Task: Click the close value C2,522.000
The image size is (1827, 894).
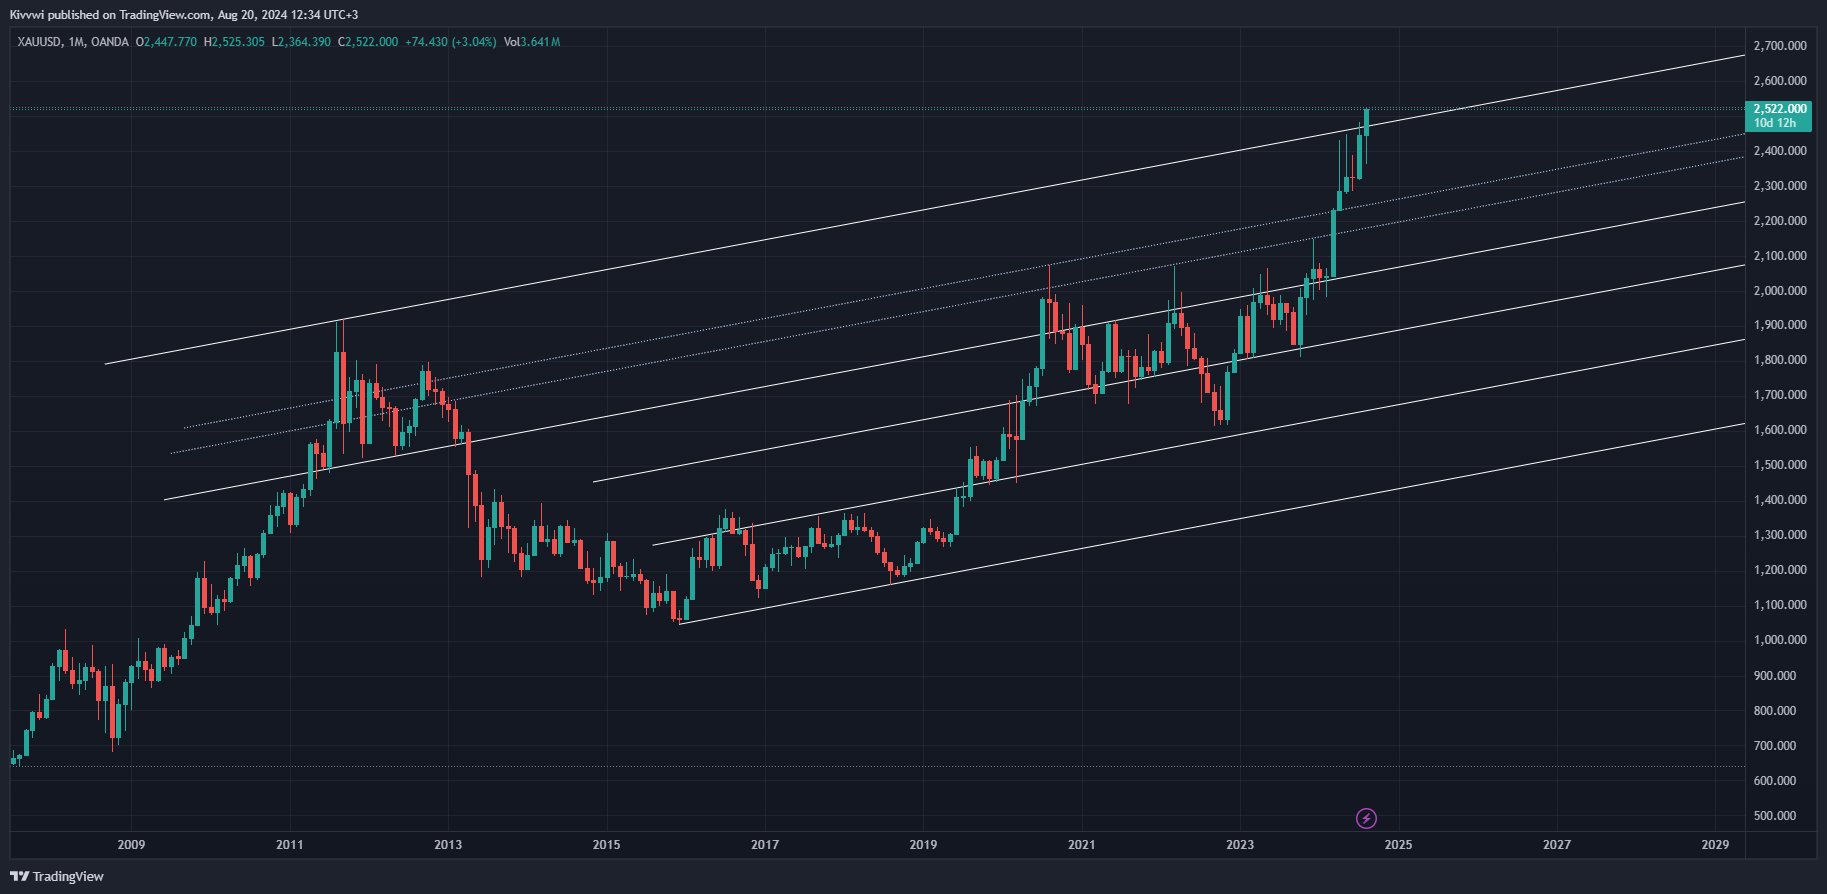Action: point(368,42)
